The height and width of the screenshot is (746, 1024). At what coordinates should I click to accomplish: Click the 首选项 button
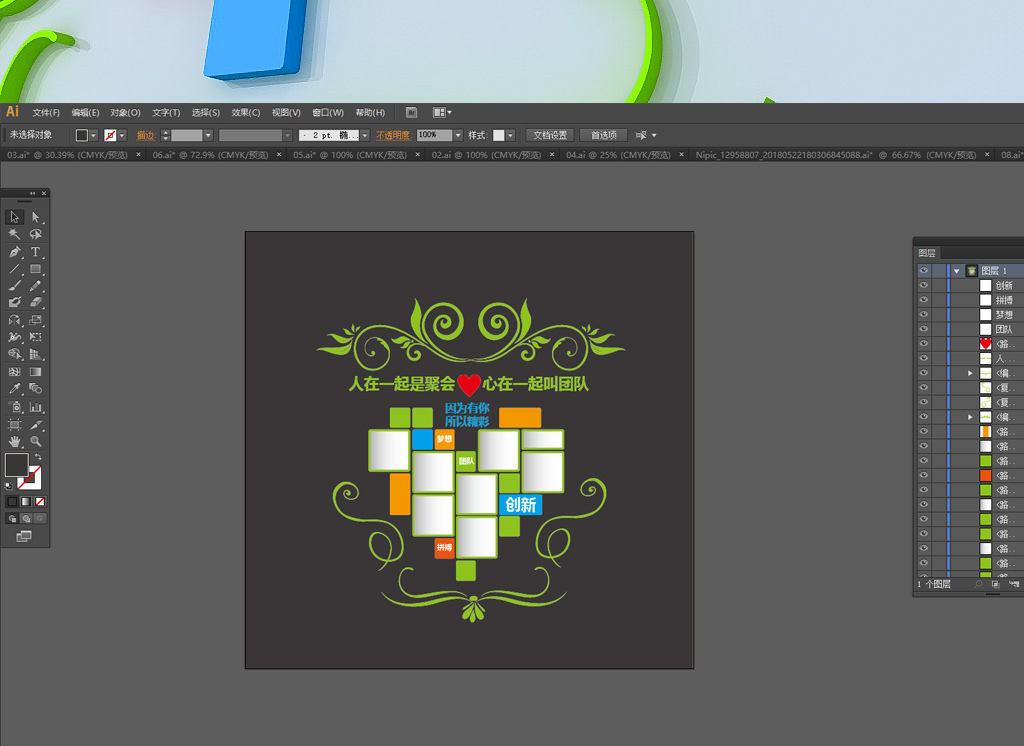click(603, 135)
